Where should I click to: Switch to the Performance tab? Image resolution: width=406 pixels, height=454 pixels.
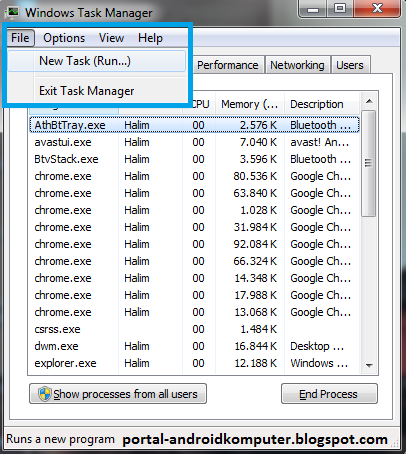(x=228, y=65)
